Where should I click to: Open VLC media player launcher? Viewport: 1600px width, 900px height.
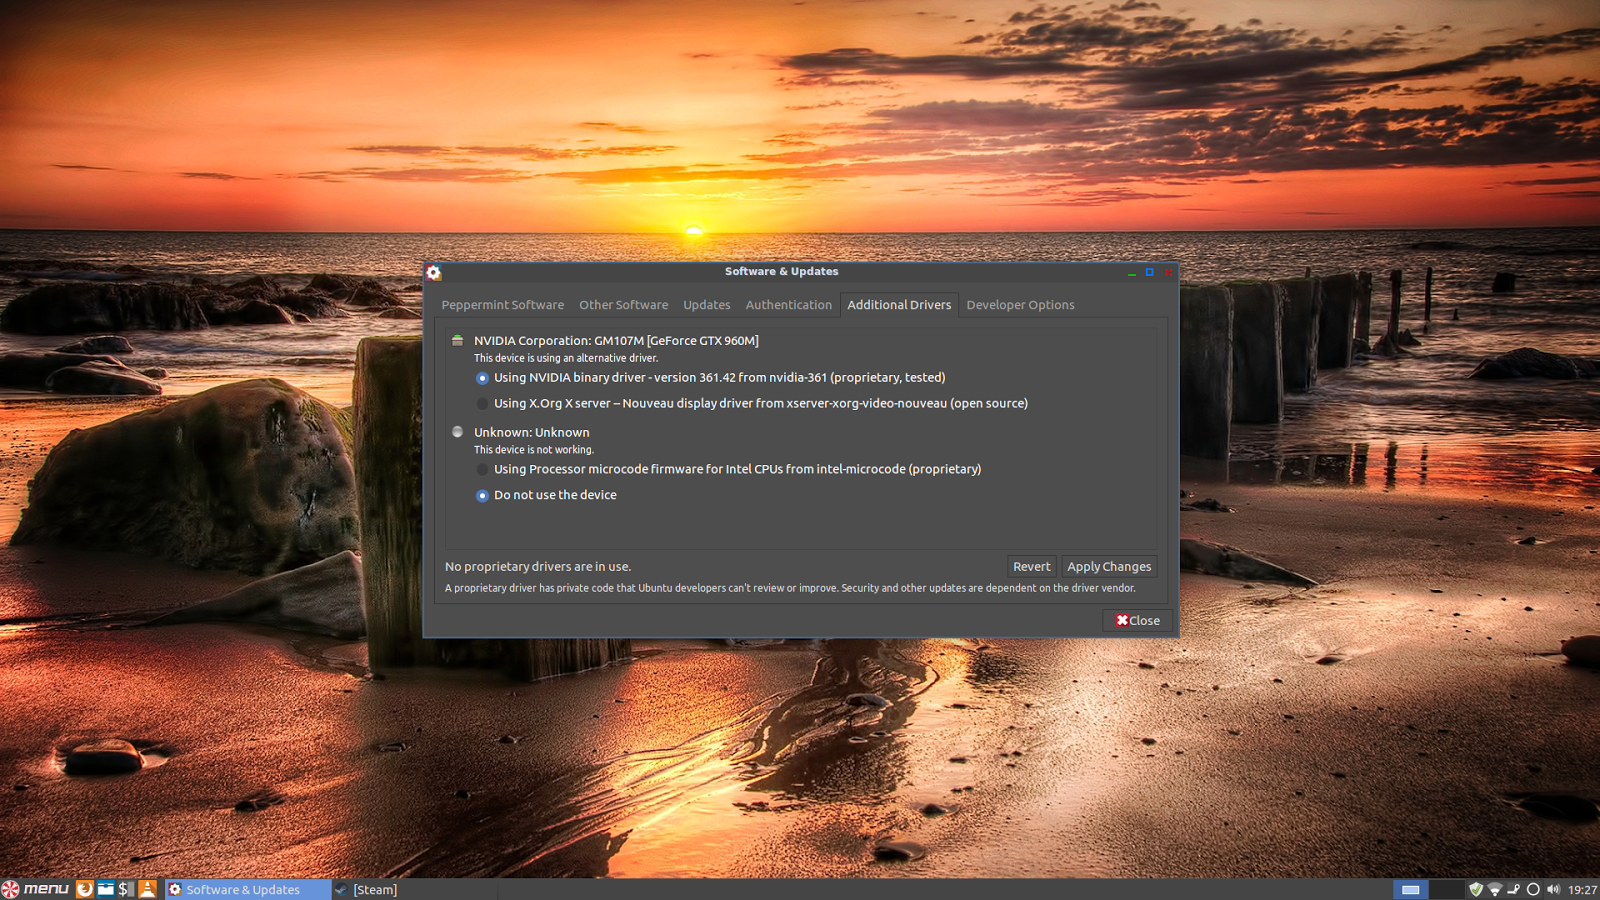pyautogui.click(x=147, y=889)
